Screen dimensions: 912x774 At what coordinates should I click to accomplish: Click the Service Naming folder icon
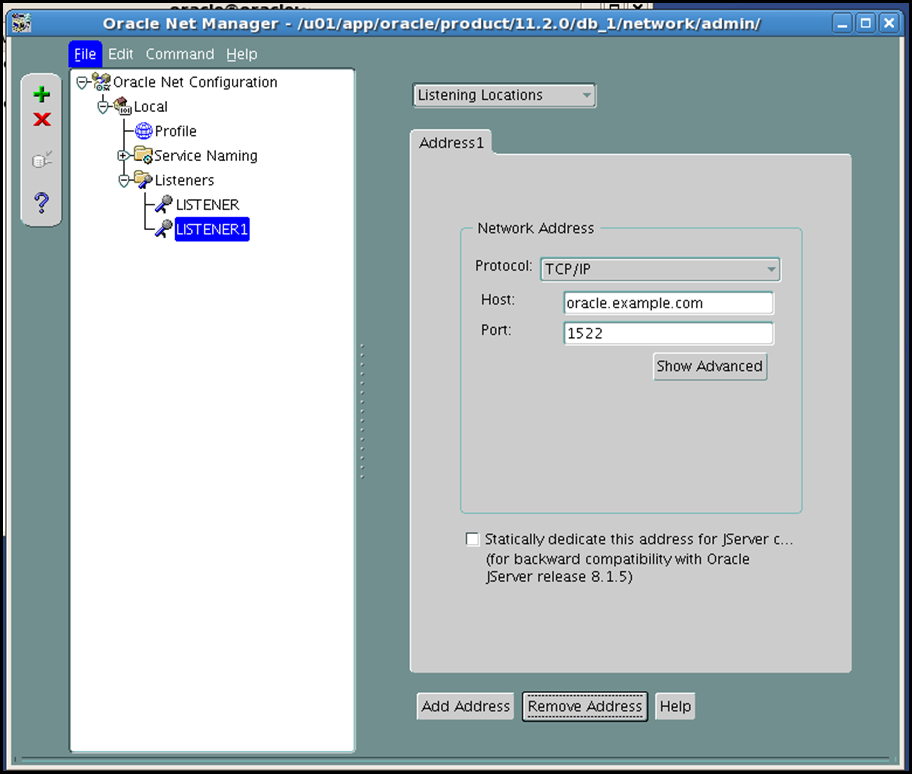click(x=143, y=155)
